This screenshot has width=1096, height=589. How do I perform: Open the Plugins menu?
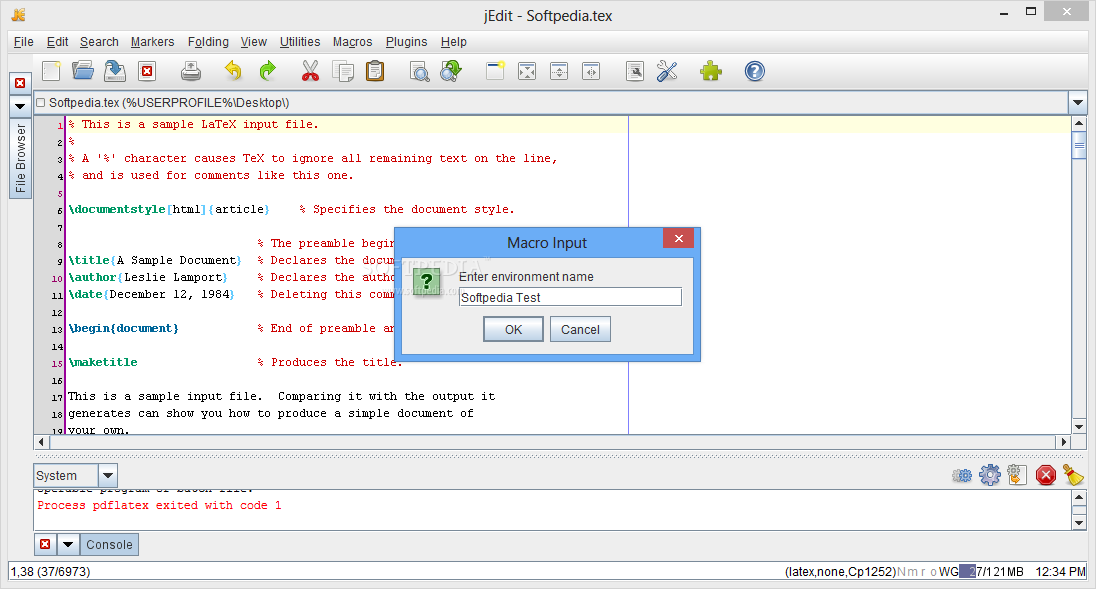coord(406,42)
